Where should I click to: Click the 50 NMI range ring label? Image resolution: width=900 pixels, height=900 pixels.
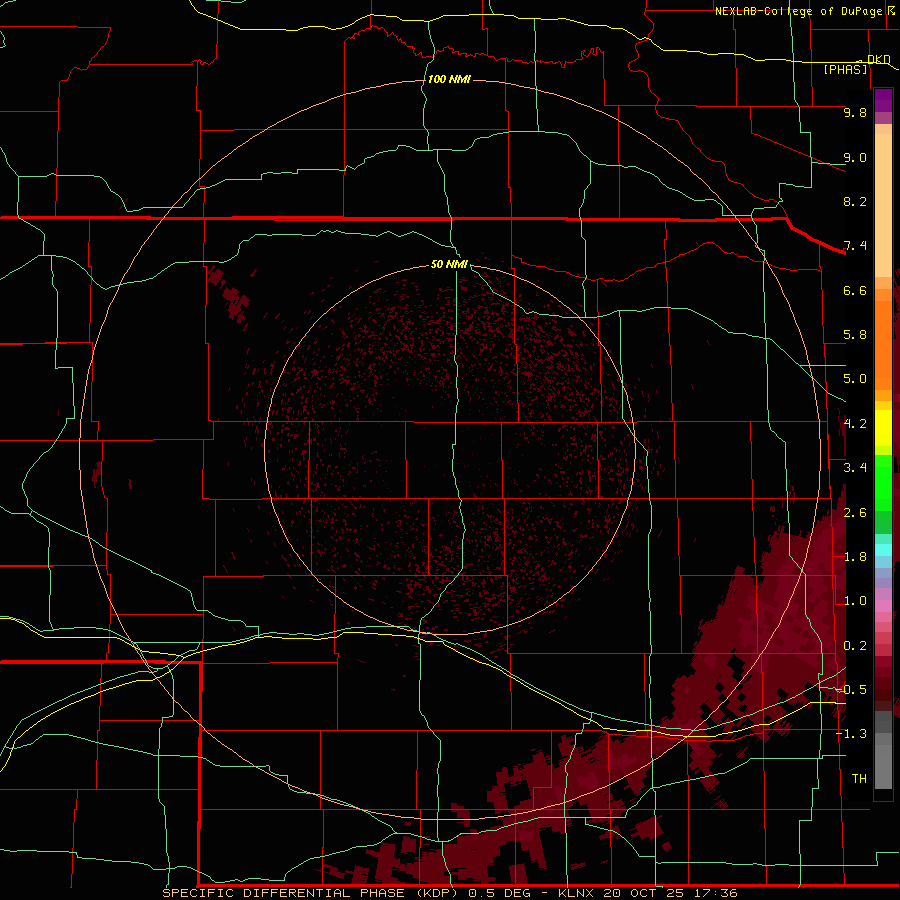(449, 264)
